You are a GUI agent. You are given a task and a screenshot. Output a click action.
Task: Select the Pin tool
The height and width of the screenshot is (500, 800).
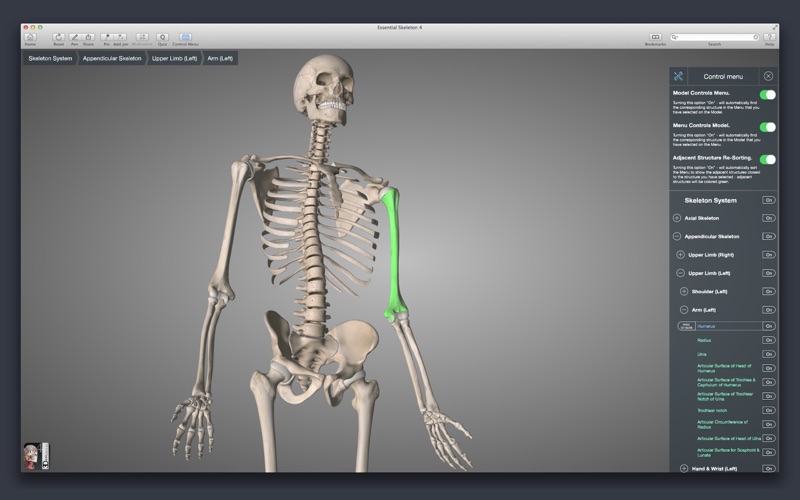(x=107, y=37)
